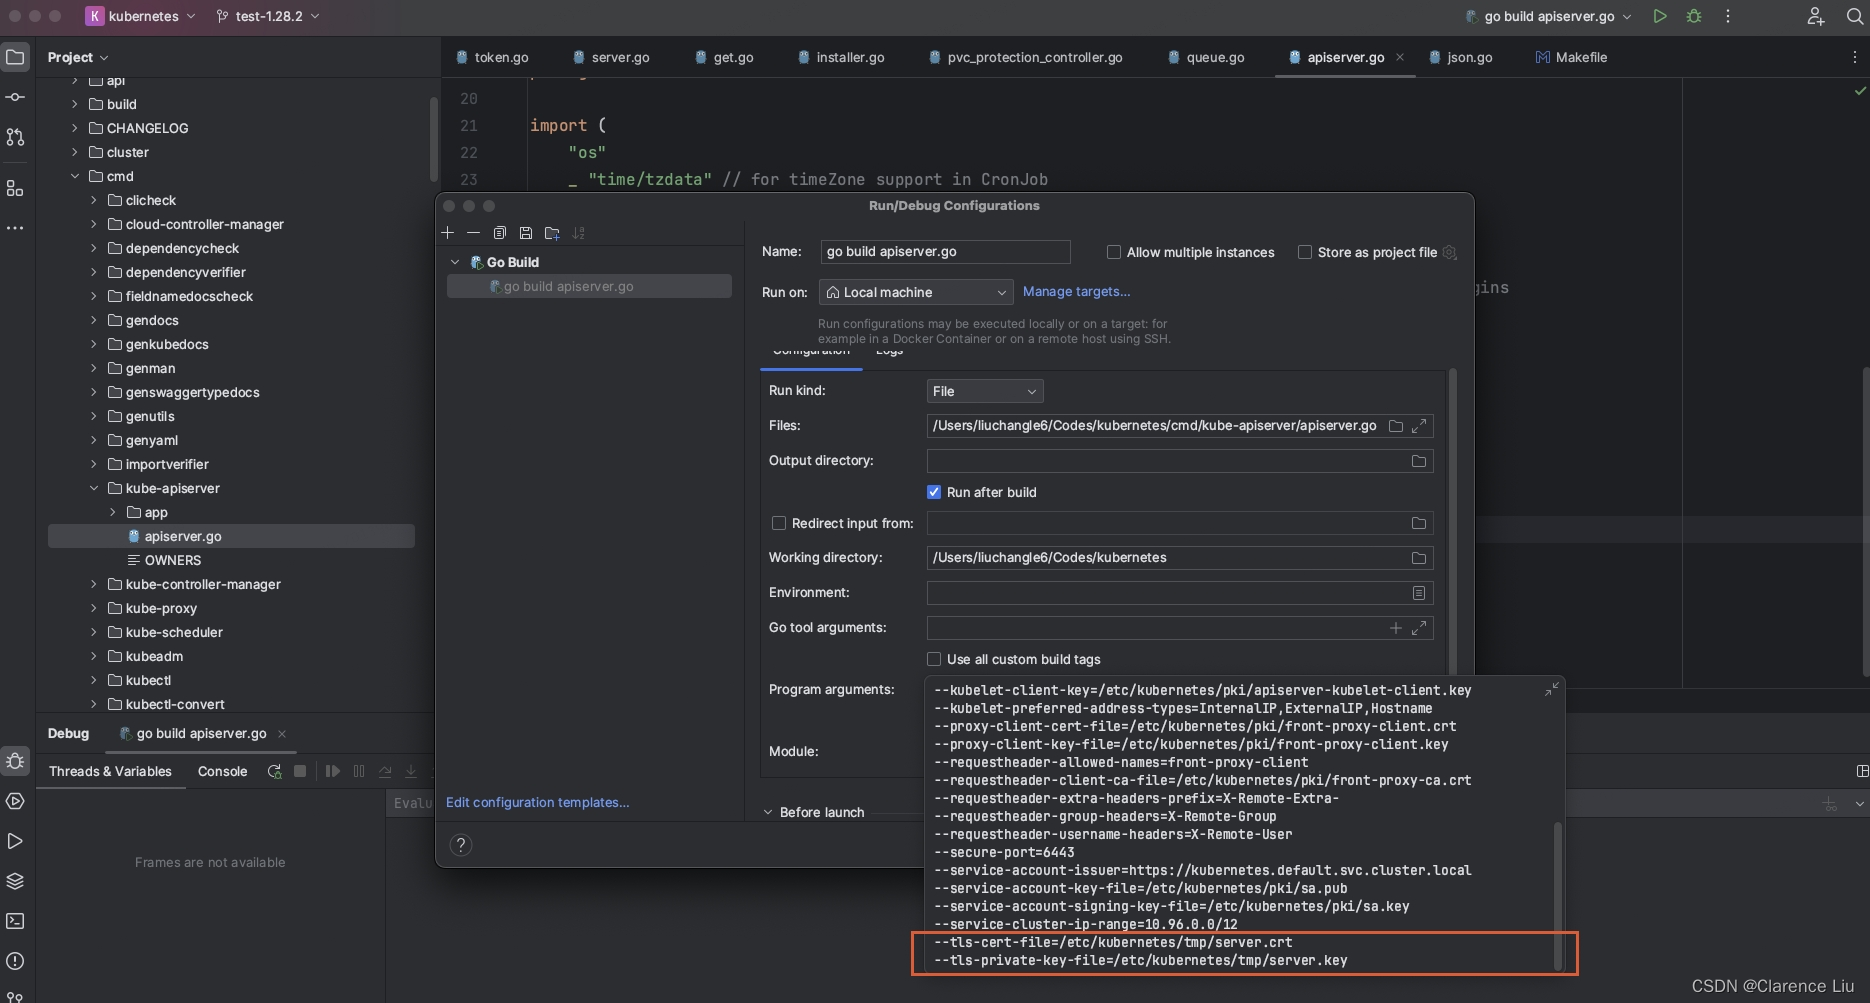The width and height of the screenshot is (1870, 1003).
Task: Open the run configuration selector dropdown
Action: point(1548,16)
